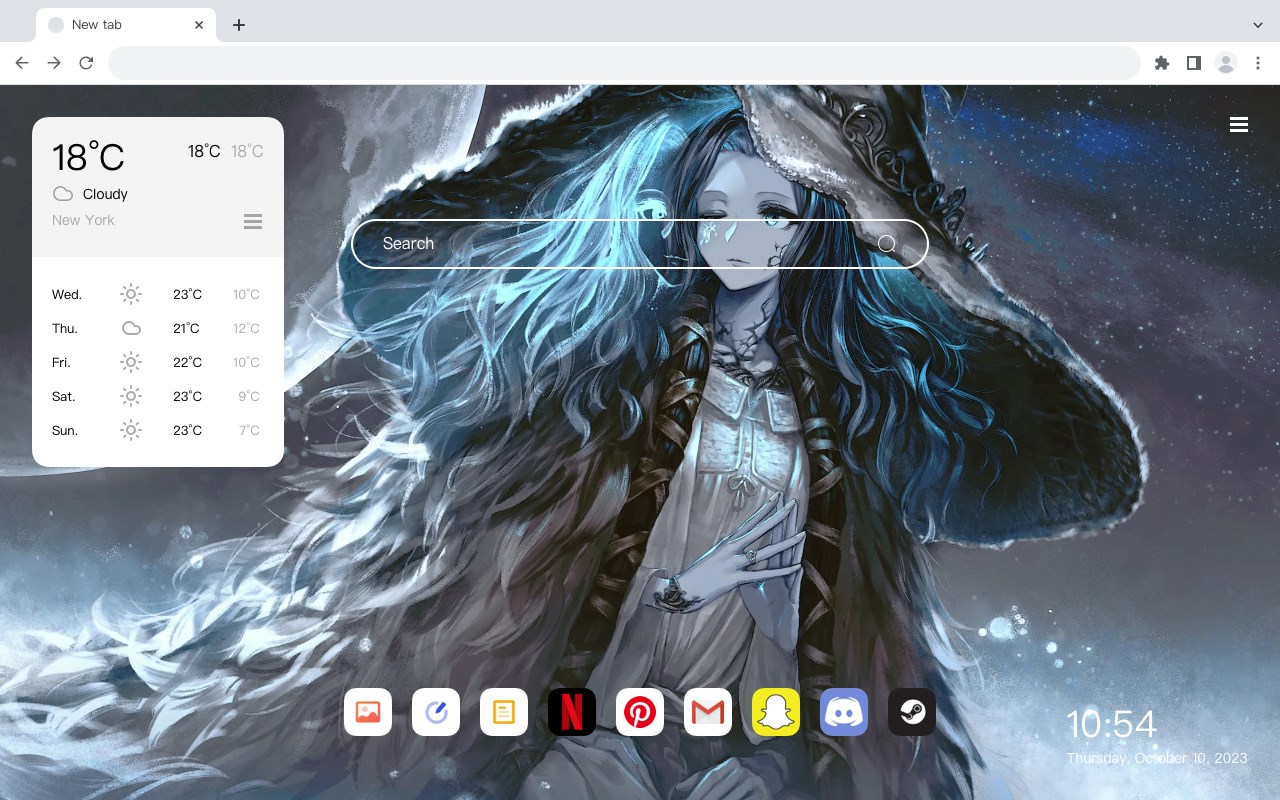Screen dimensions: 1280x800
Task: Open the yellow notes shortcut
Action: (504, 712)
